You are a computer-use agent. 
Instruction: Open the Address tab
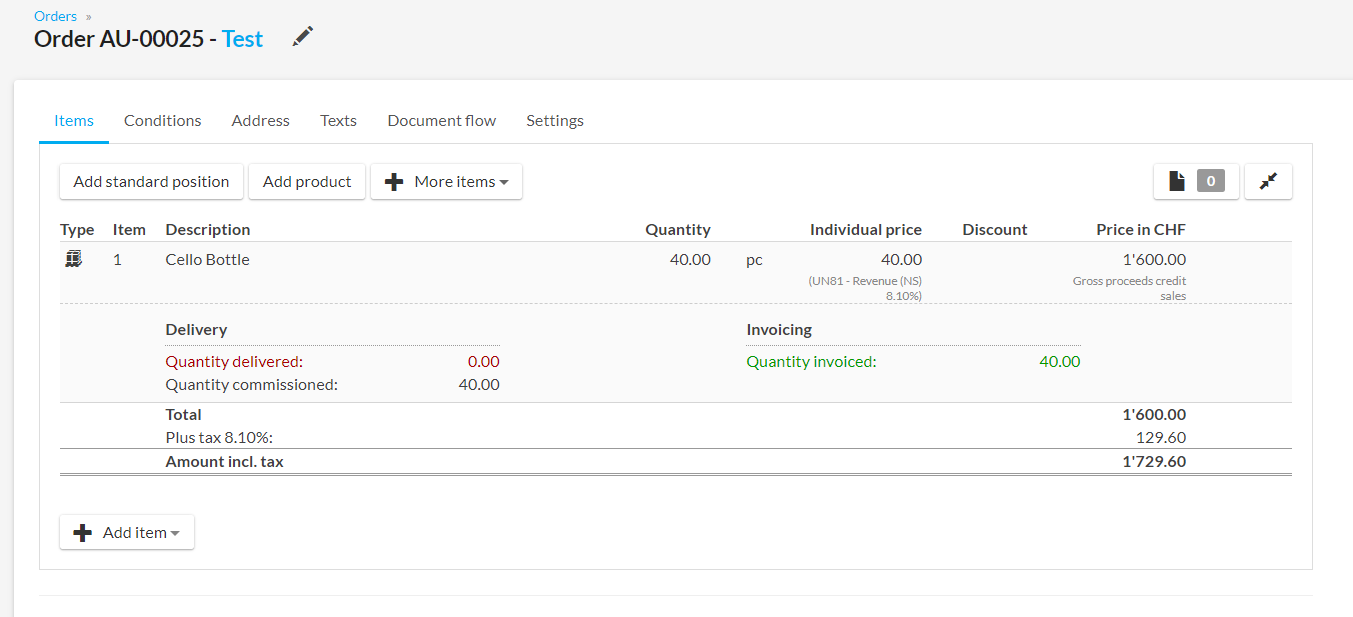coord(260,120)
